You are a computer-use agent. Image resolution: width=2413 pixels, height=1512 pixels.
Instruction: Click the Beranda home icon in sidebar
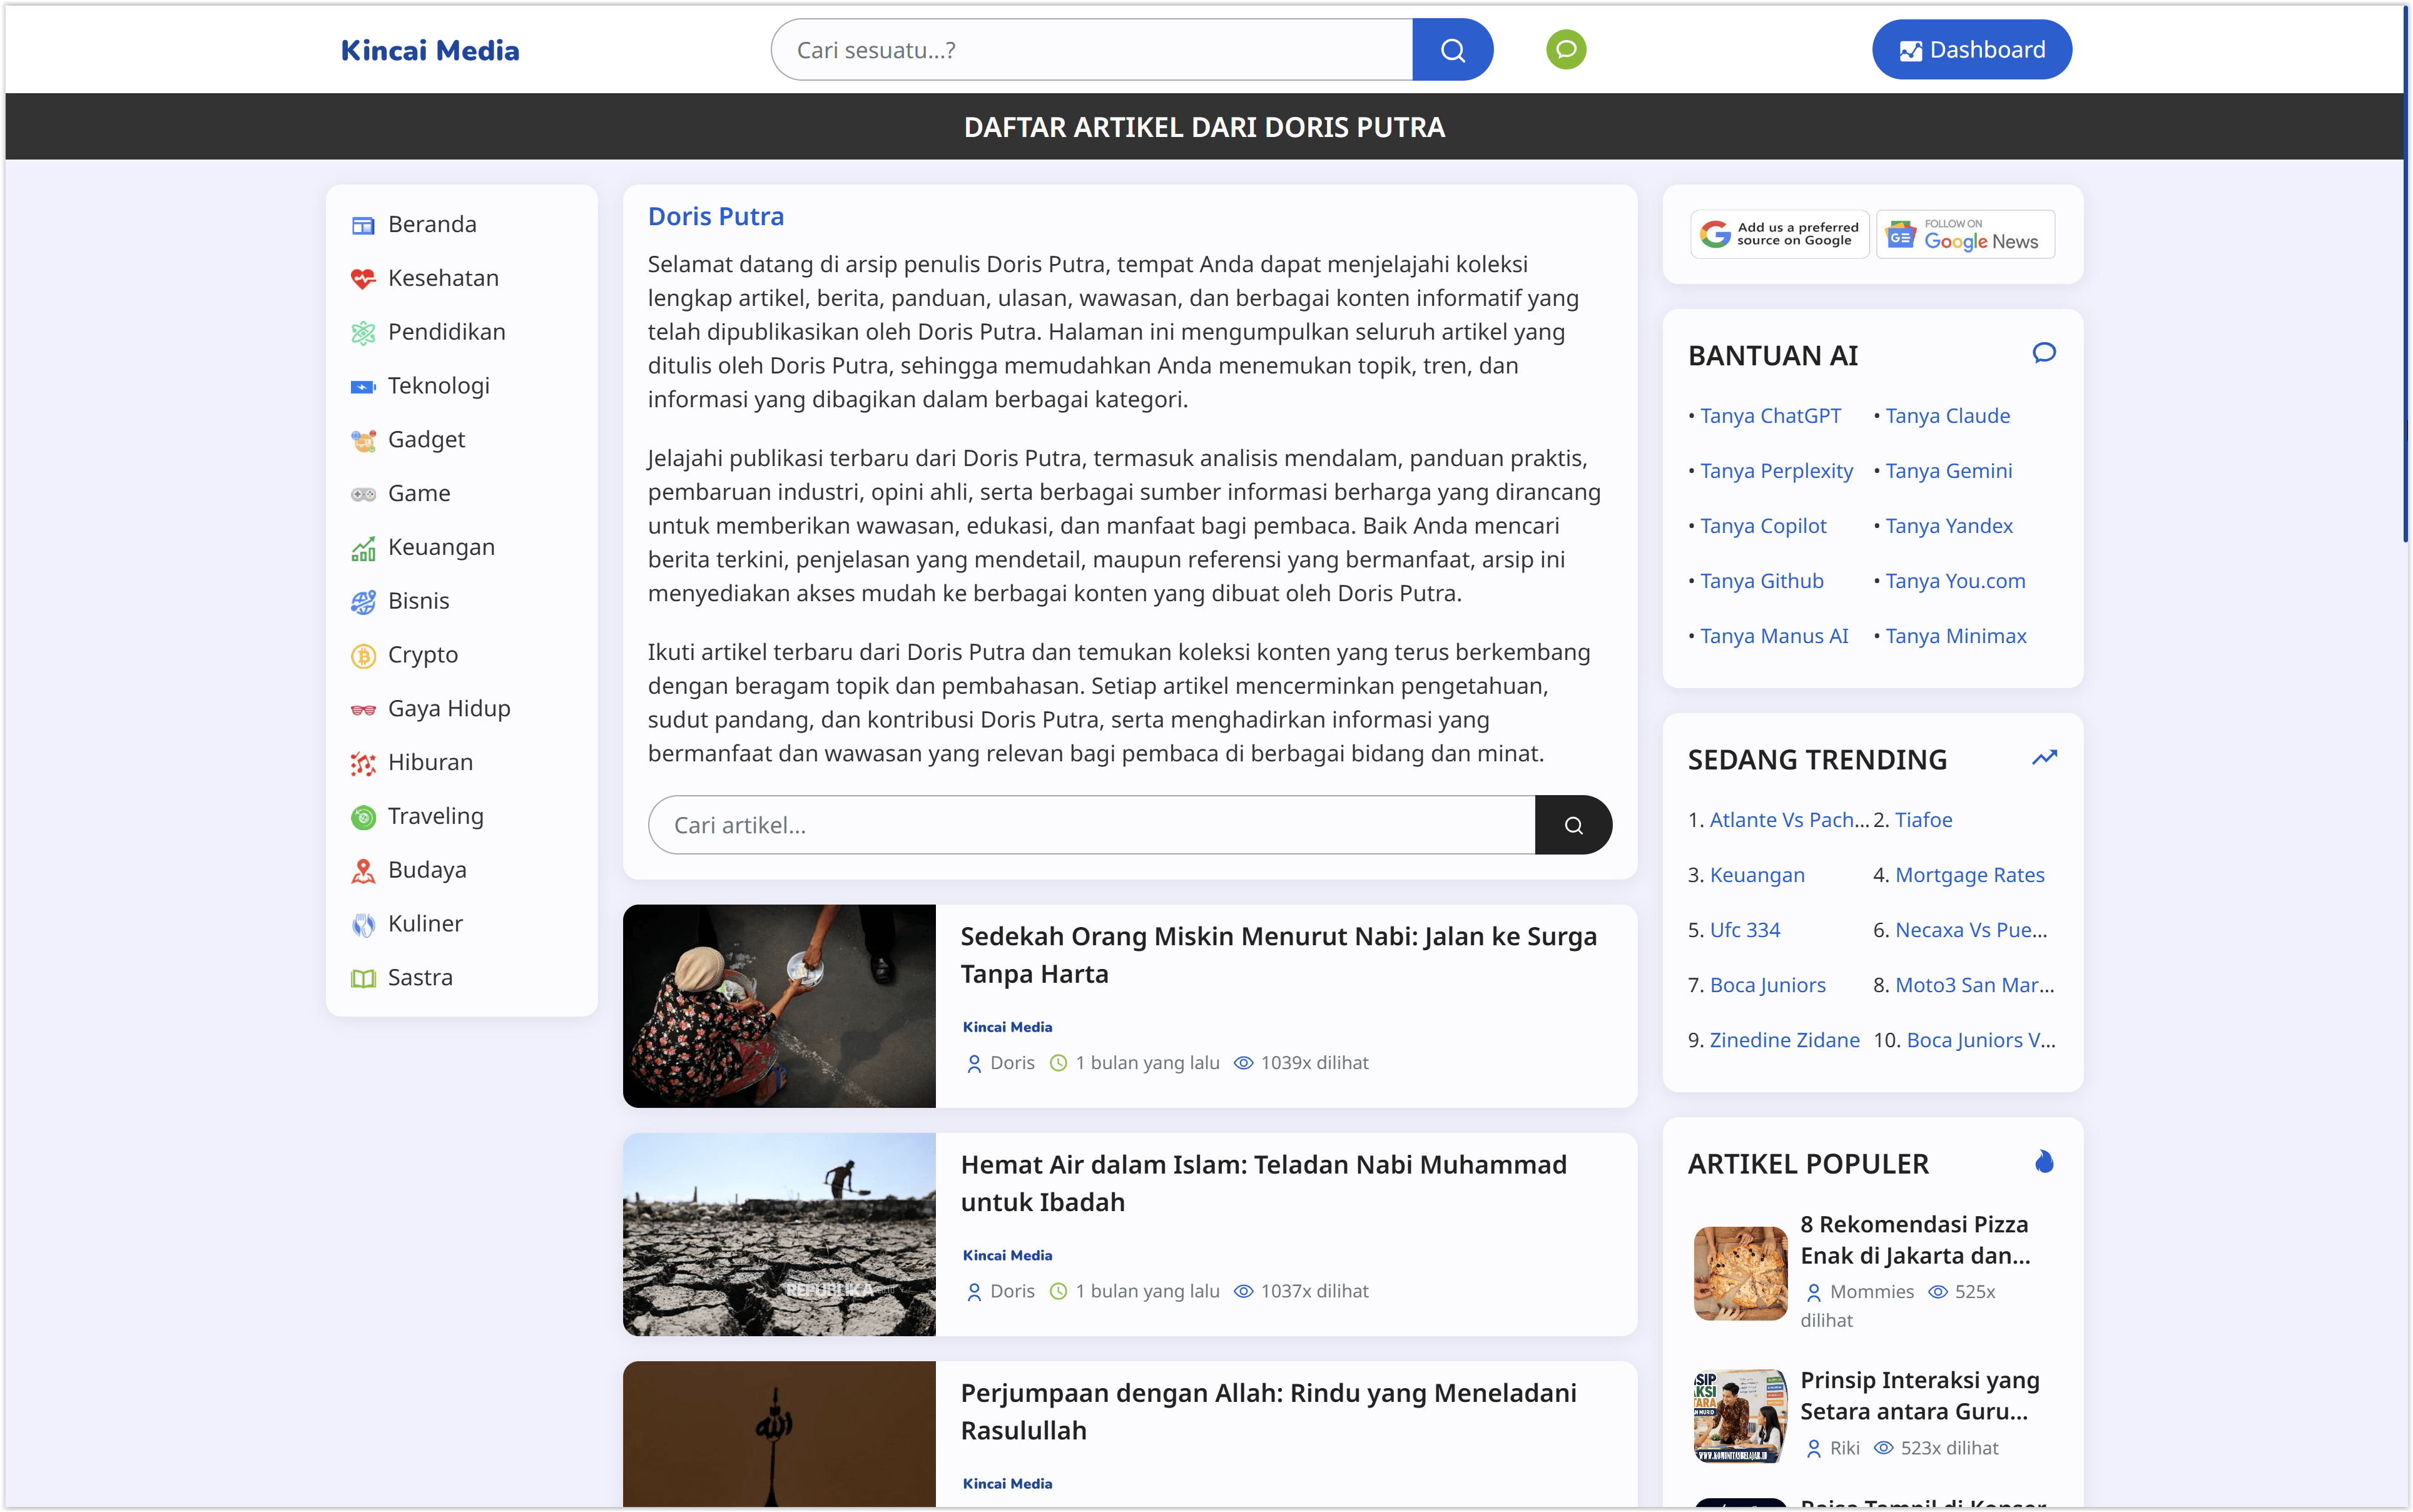click(363, 225)
